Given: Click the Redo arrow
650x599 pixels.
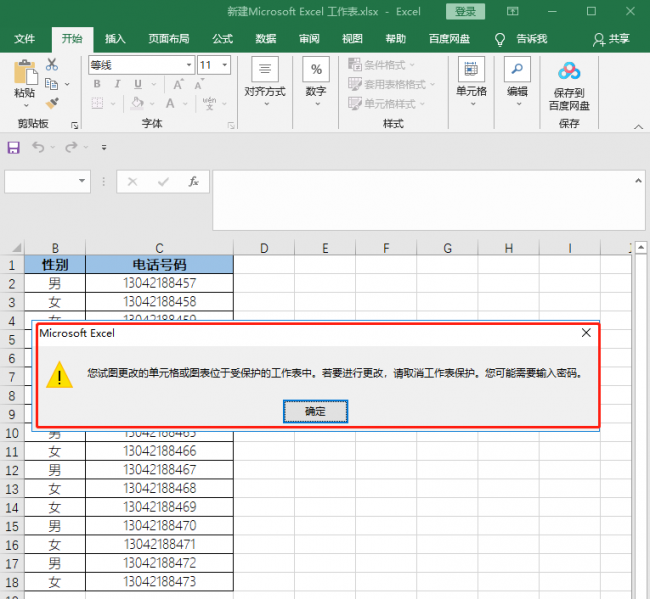Looking at the screenshot, I should [71, 147].
